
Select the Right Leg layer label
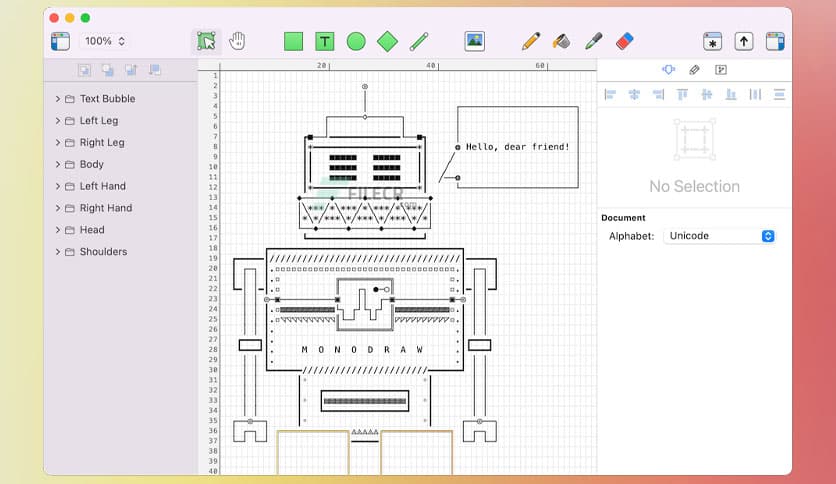point(102,142)
